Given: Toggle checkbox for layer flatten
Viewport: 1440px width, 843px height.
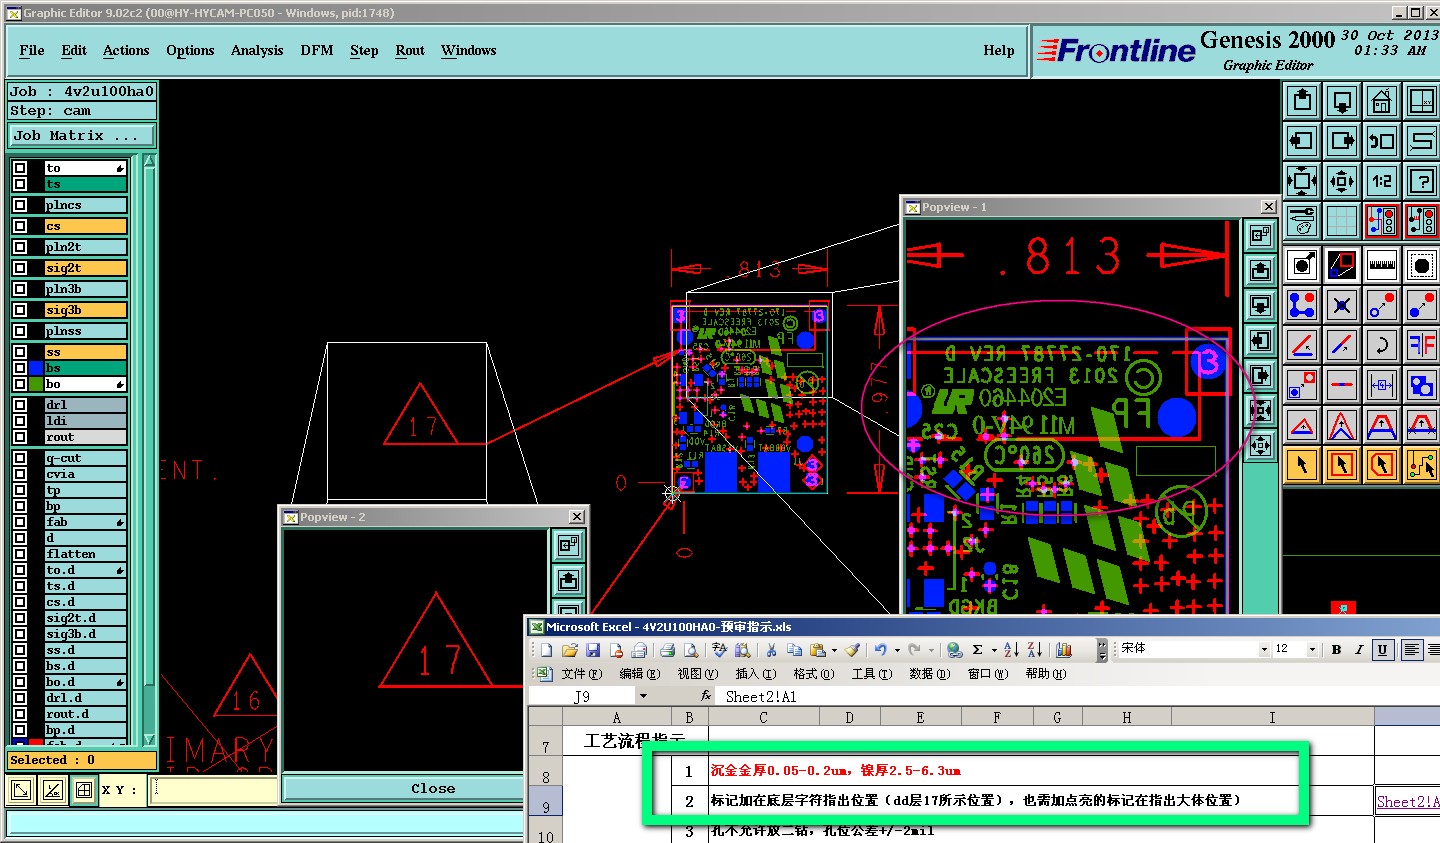Looking at the screenshot, I should (20, 554).
